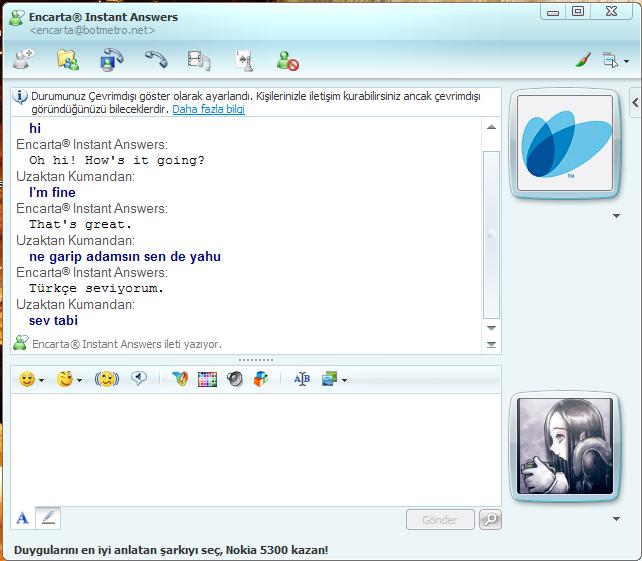Click the 'That's great.' message
Image resolution: width=642 pixels, height=561 pixels.
point(80,224)
